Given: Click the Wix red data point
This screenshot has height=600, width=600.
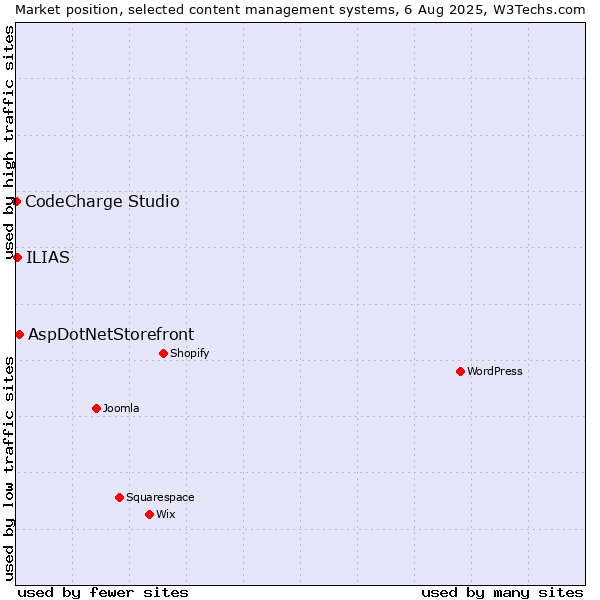Looking at the screenshot, I should click(150, 515).
